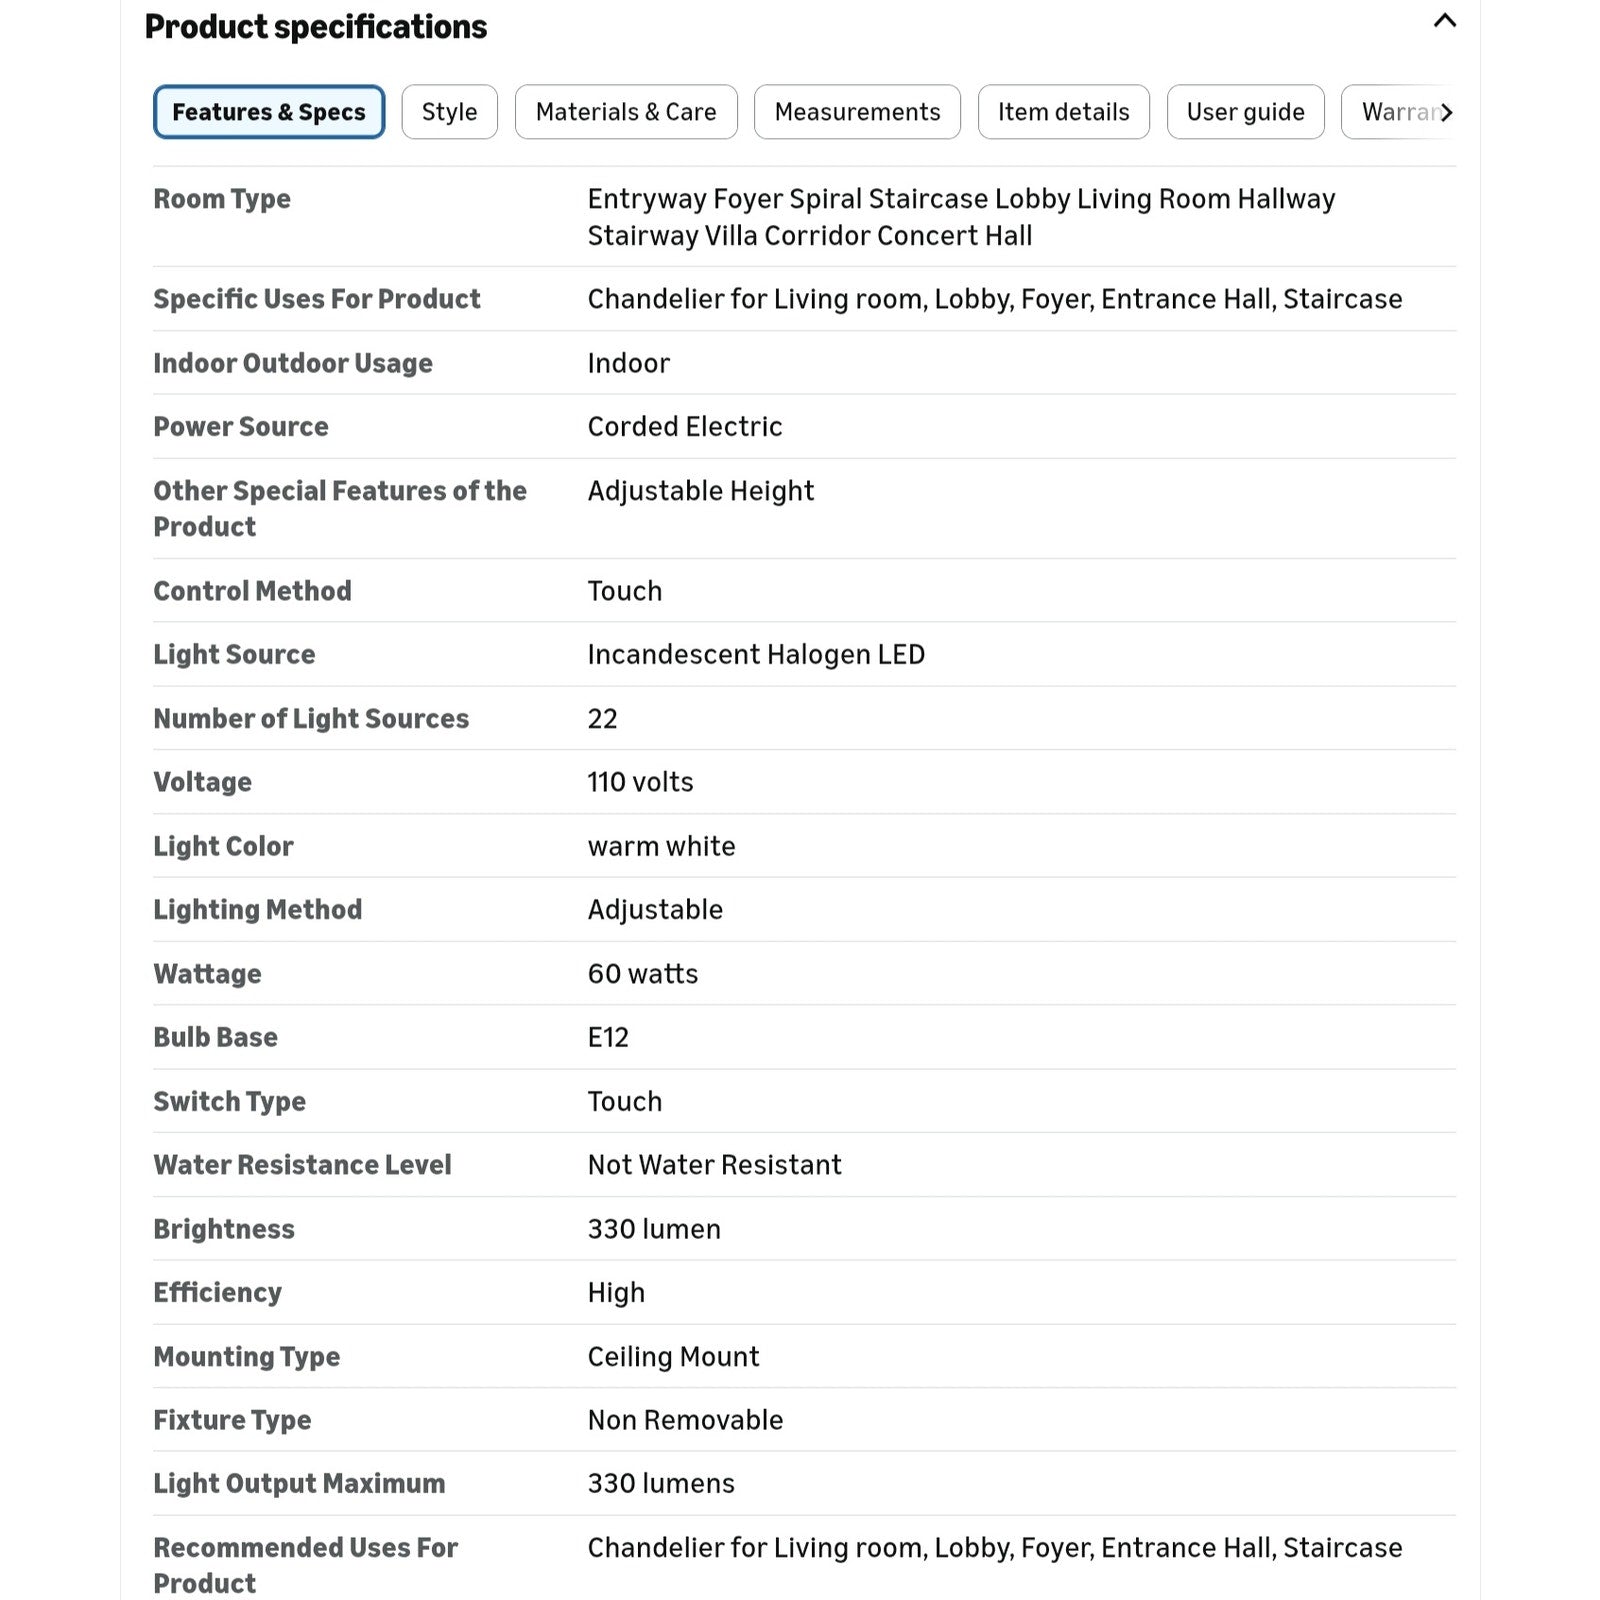Screen dimensions: 1600x1600
Task: Click the Room Type value text
Action: [961, 217]
